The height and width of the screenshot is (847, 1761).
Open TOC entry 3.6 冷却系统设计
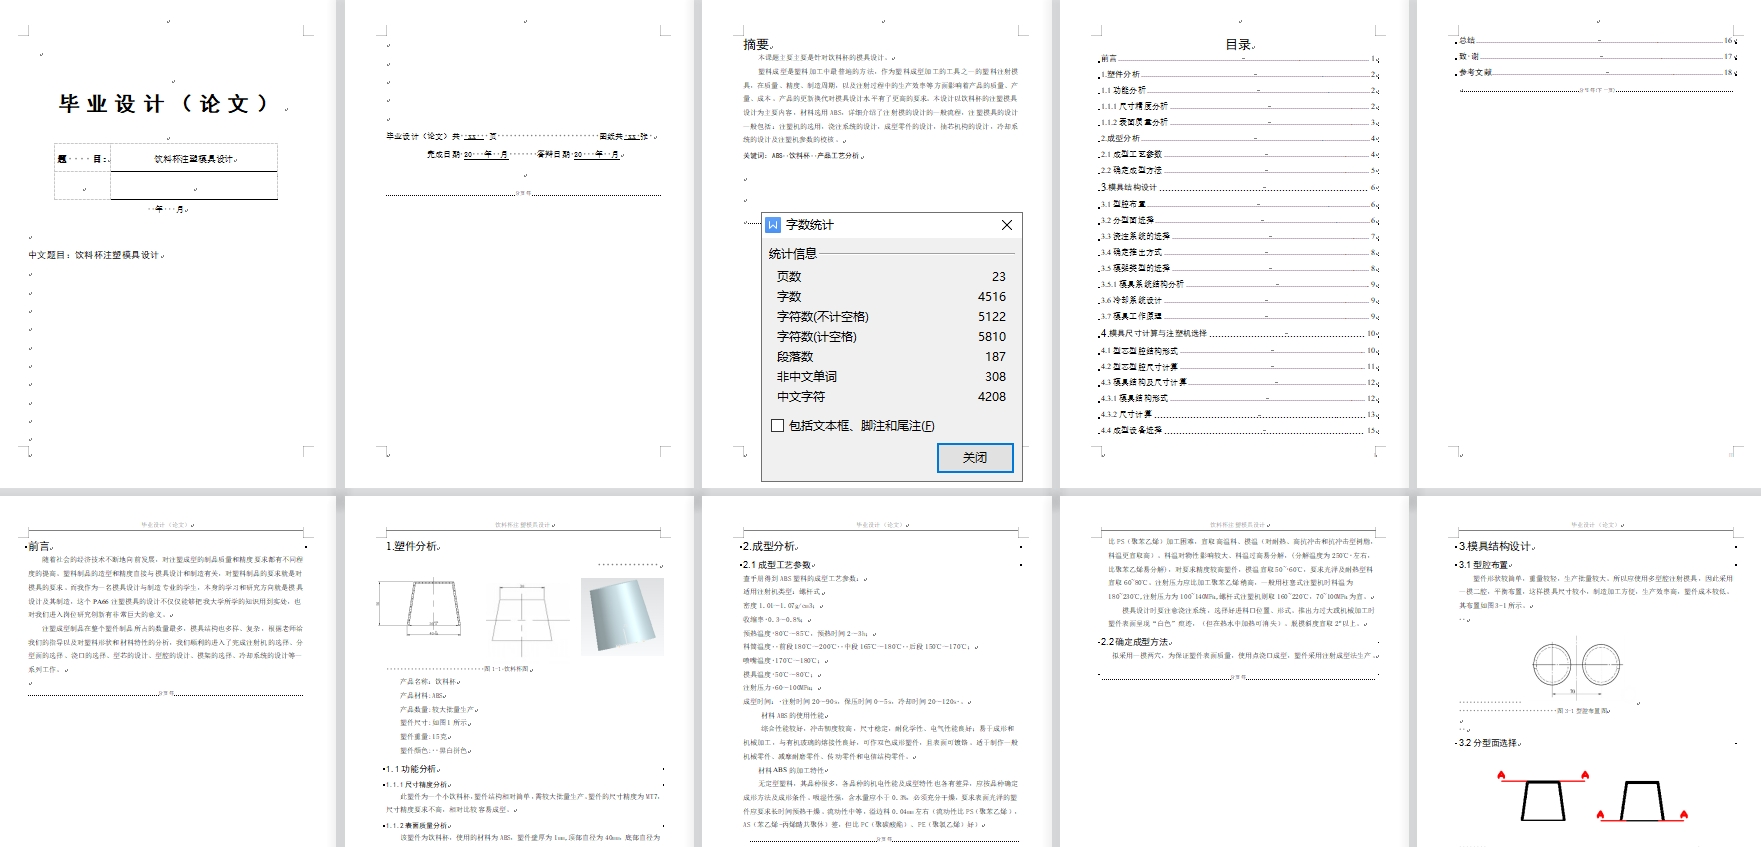1239,300
